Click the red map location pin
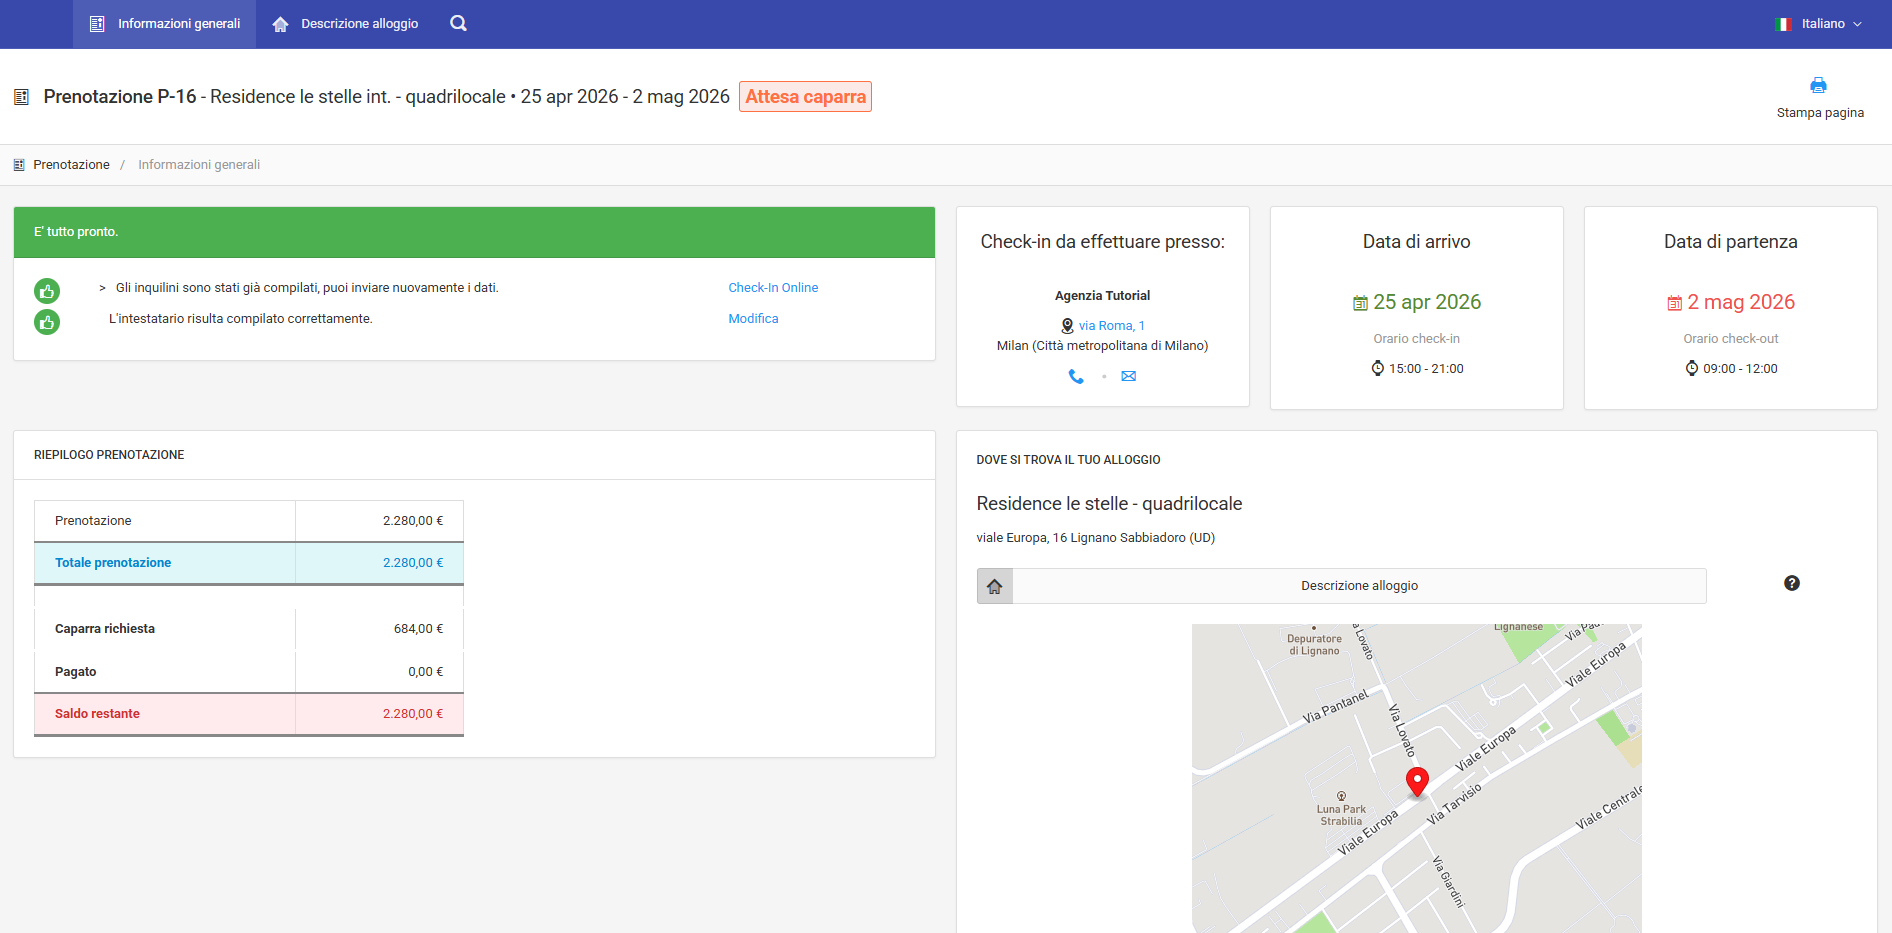This screenshot has width=1892, height=933. click(1416, 780)
